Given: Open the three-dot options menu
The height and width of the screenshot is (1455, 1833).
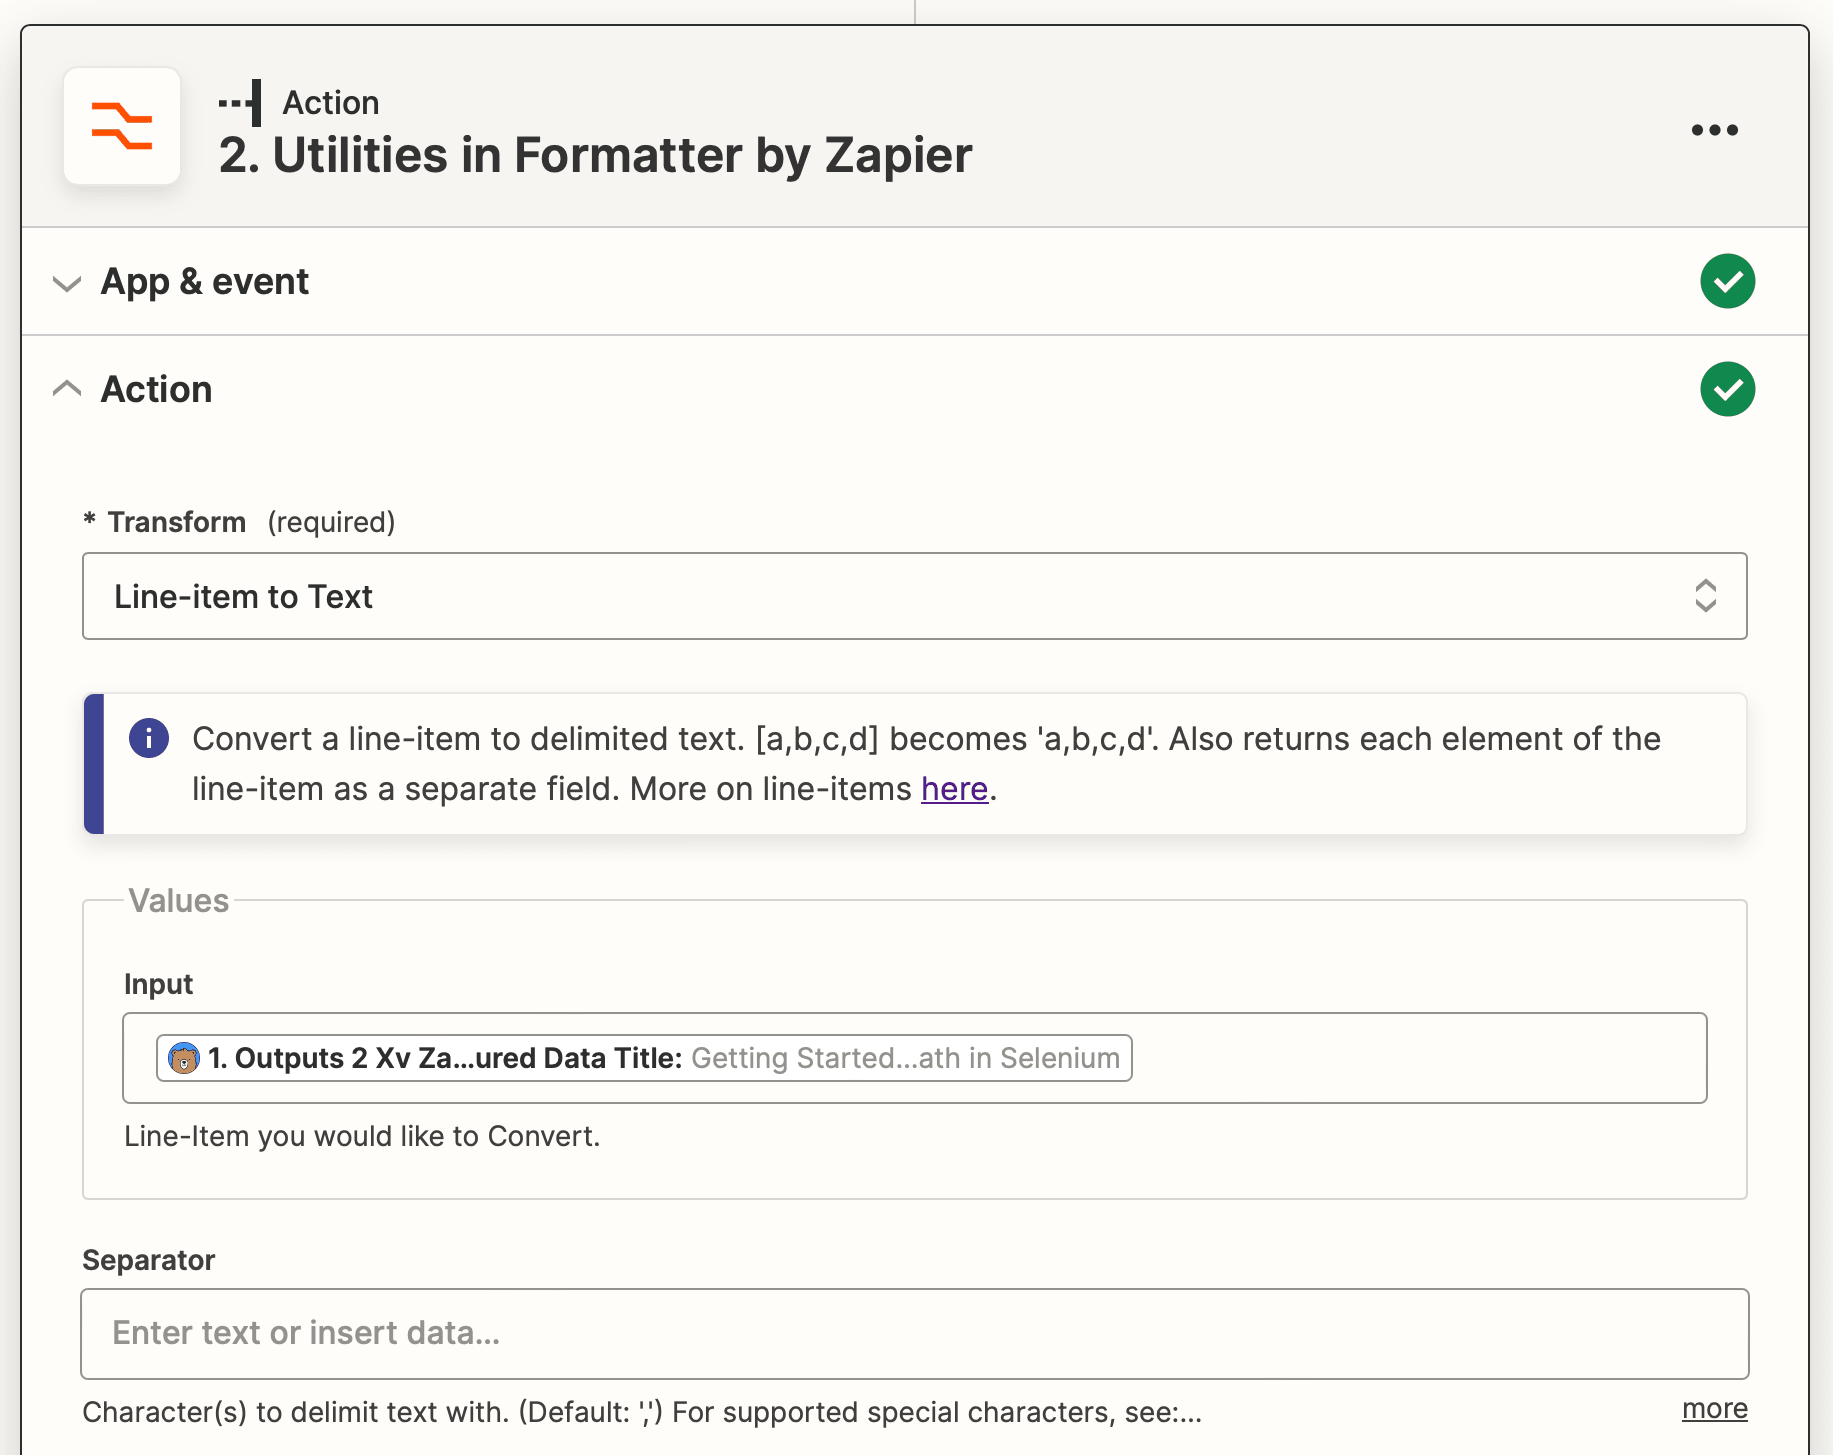Looking at the screenshot, I should [x=1715, y=129].
